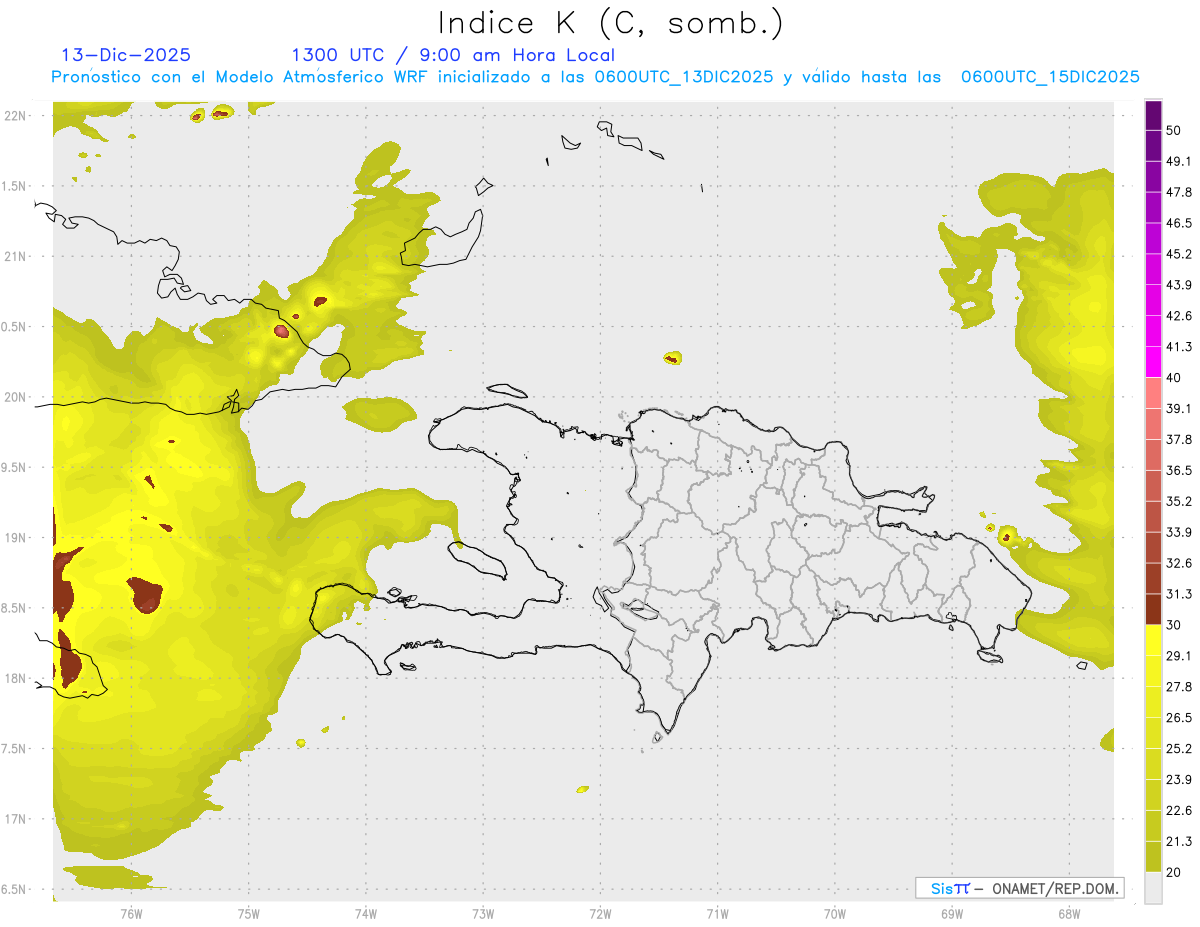
Task: Click the 68W longitude label
Action: (1068, 913)
